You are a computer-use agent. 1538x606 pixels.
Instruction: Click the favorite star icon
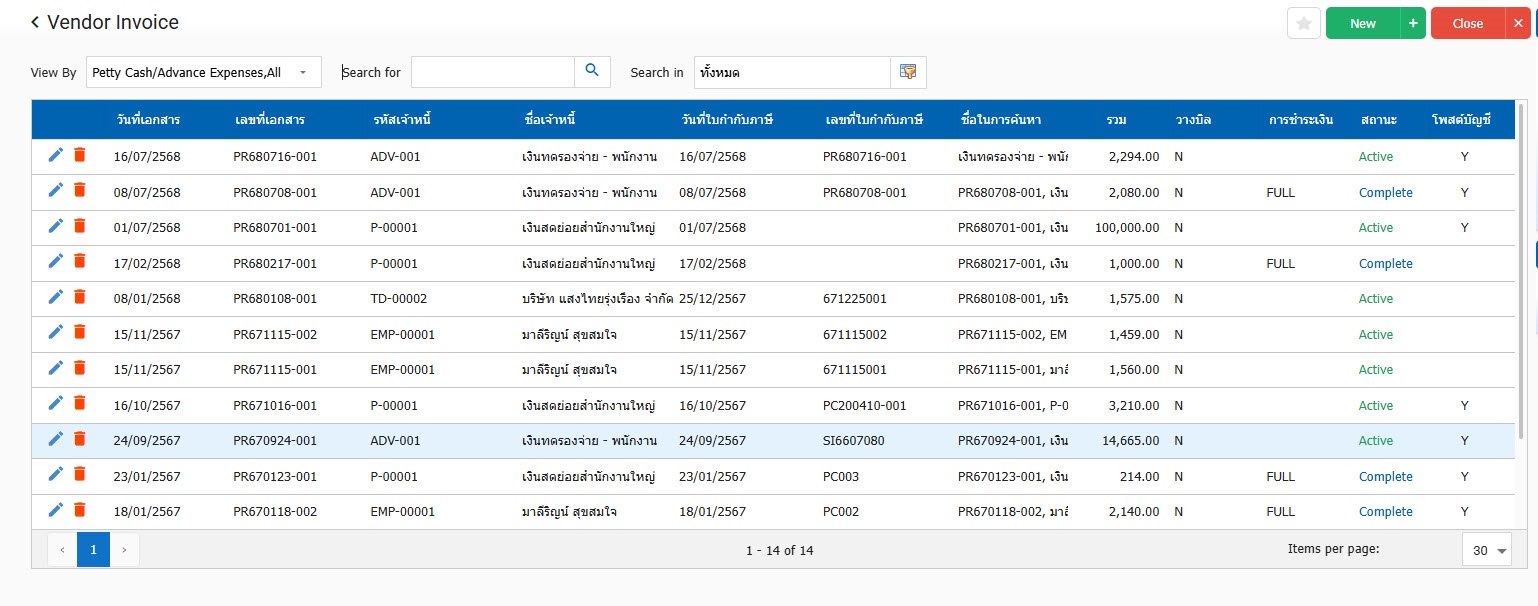1303,23
